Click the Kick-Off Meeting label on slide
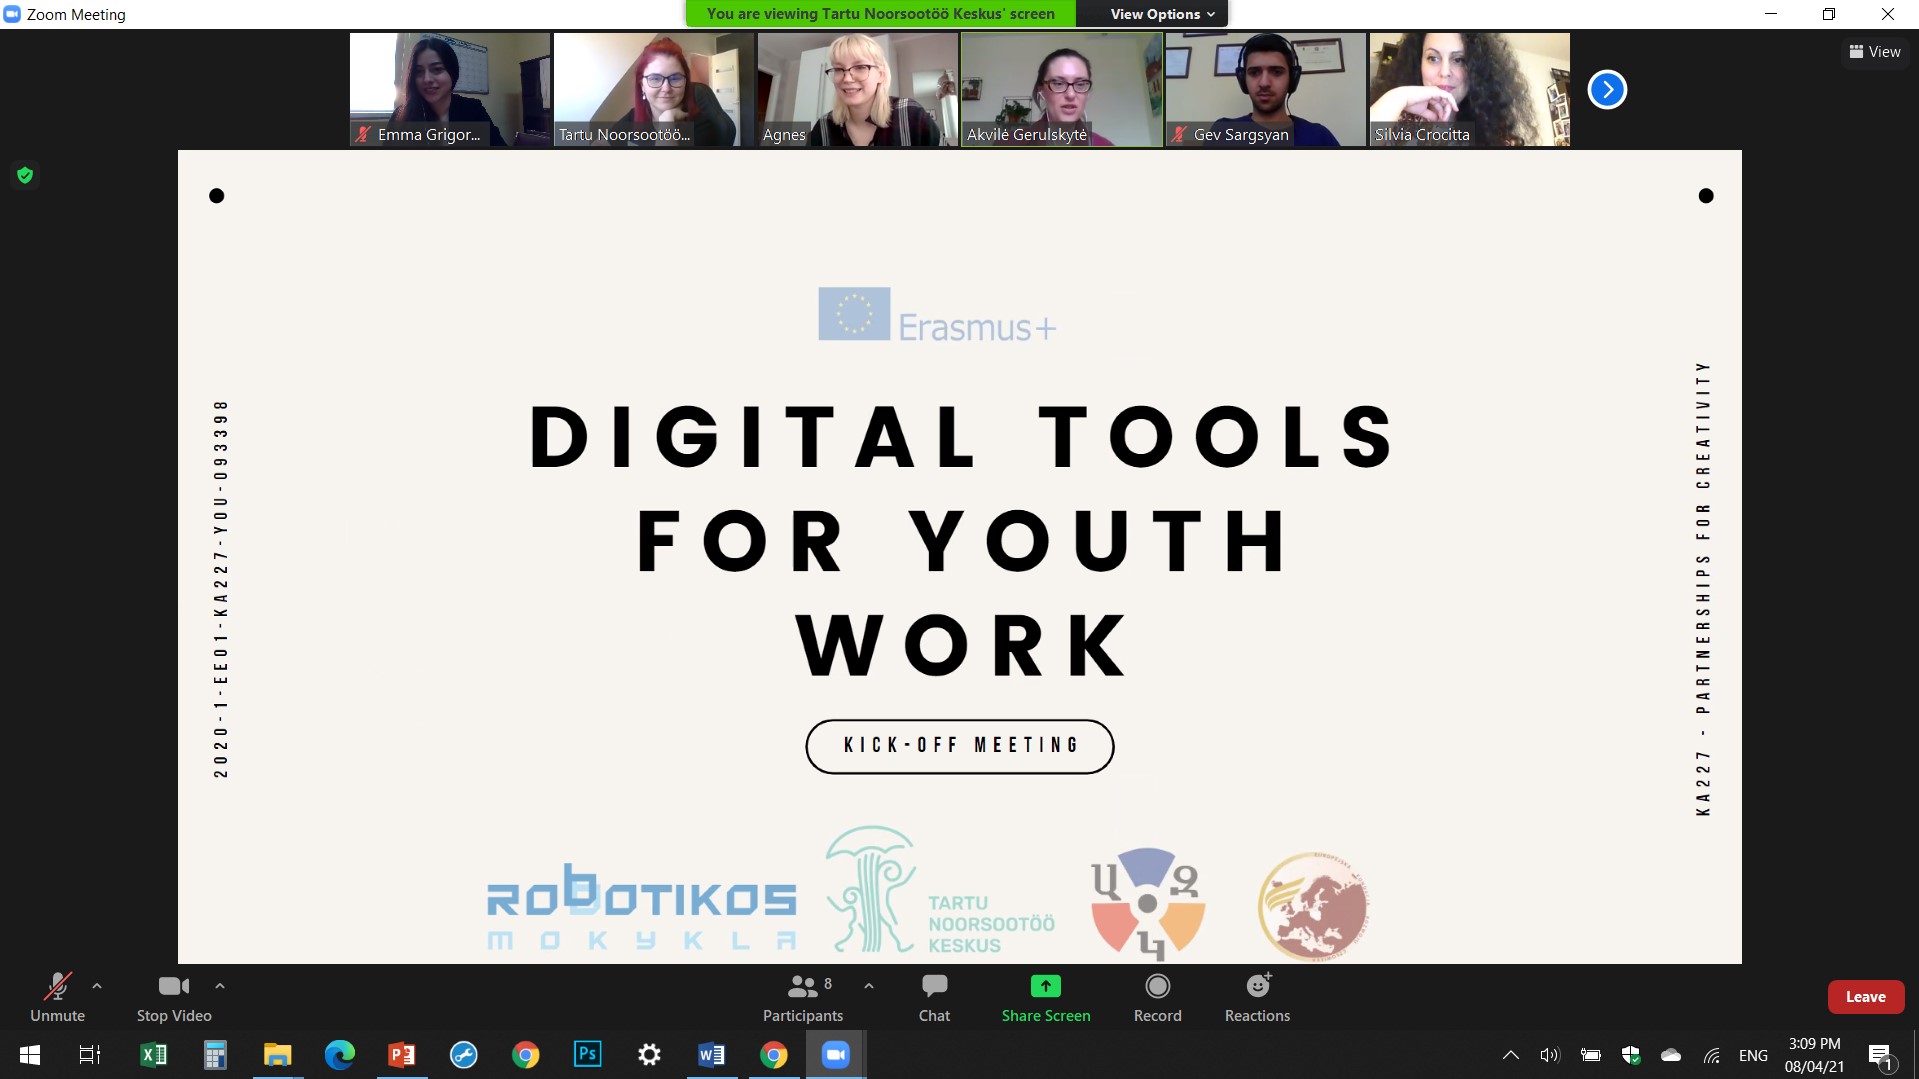The width and height of the screenshot is (1919, 1079). pos(960,746)
